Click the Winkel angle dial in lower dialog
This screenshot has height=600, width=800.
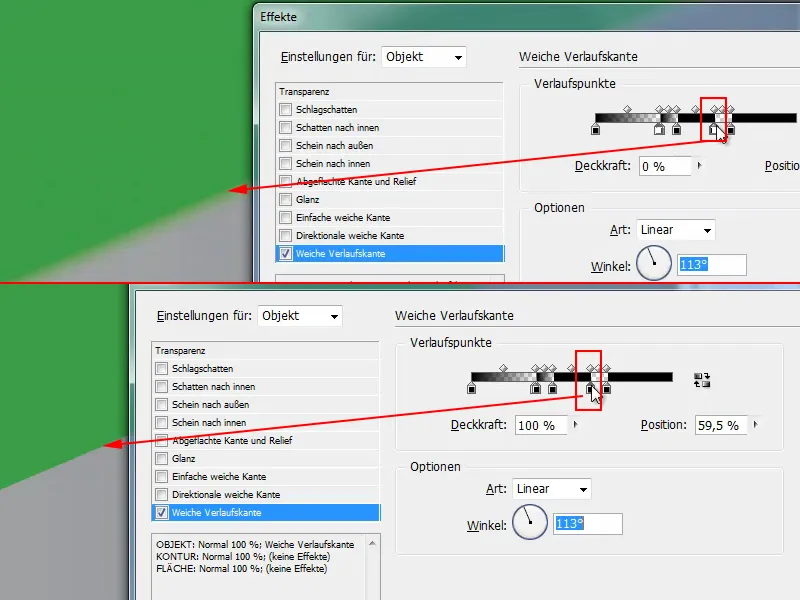[530, 522]
